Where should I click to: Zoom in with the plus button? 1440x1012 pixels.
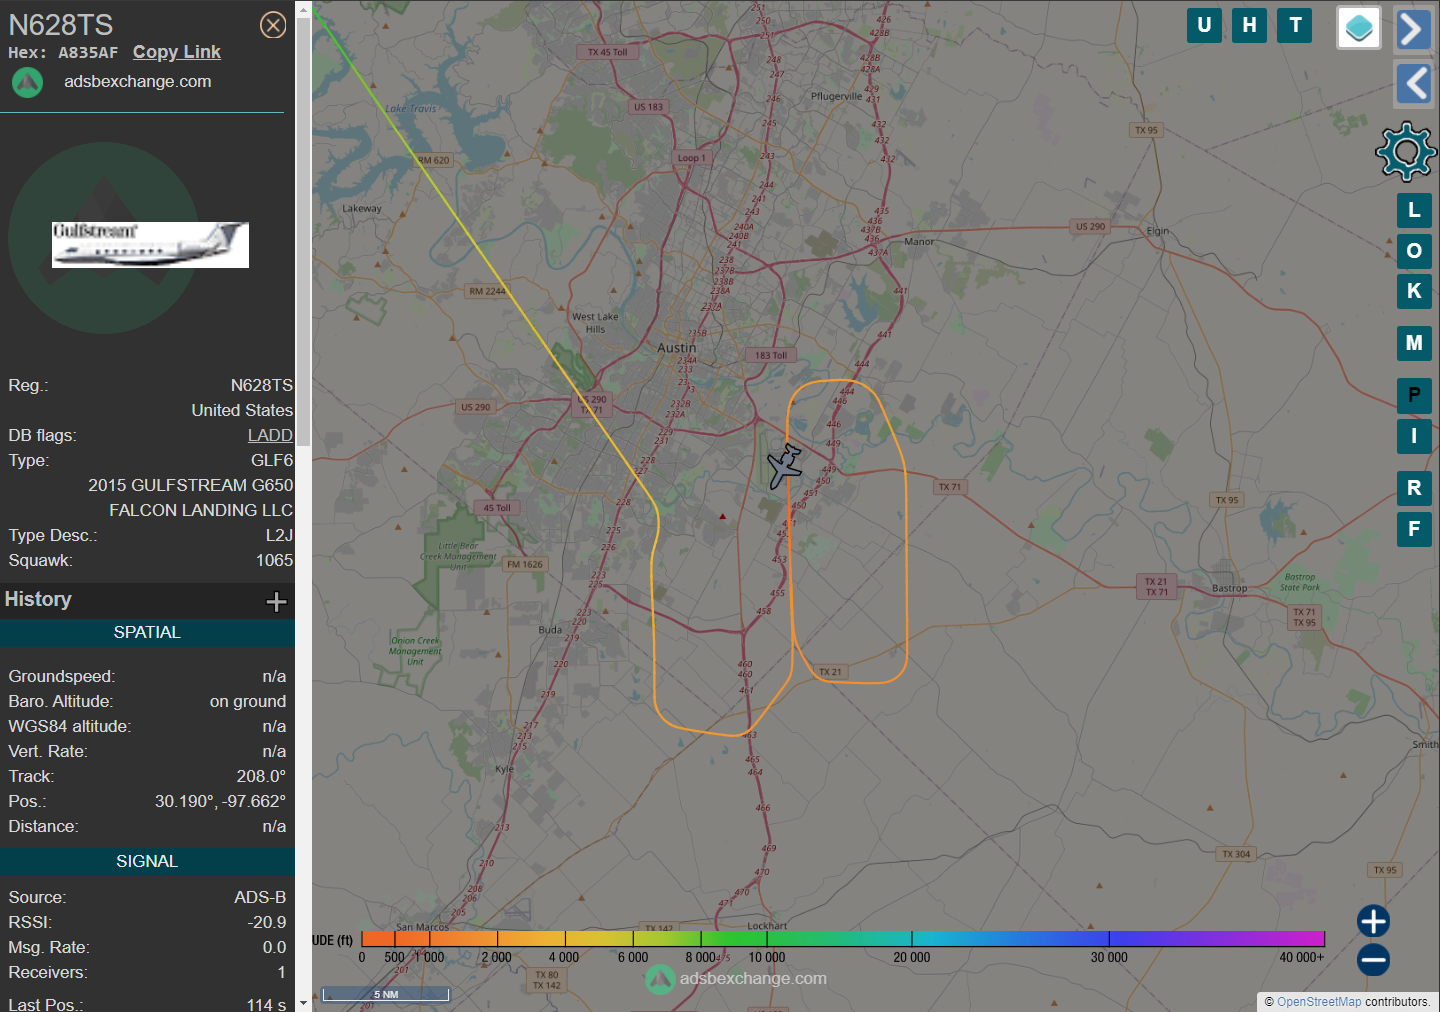1373,921
